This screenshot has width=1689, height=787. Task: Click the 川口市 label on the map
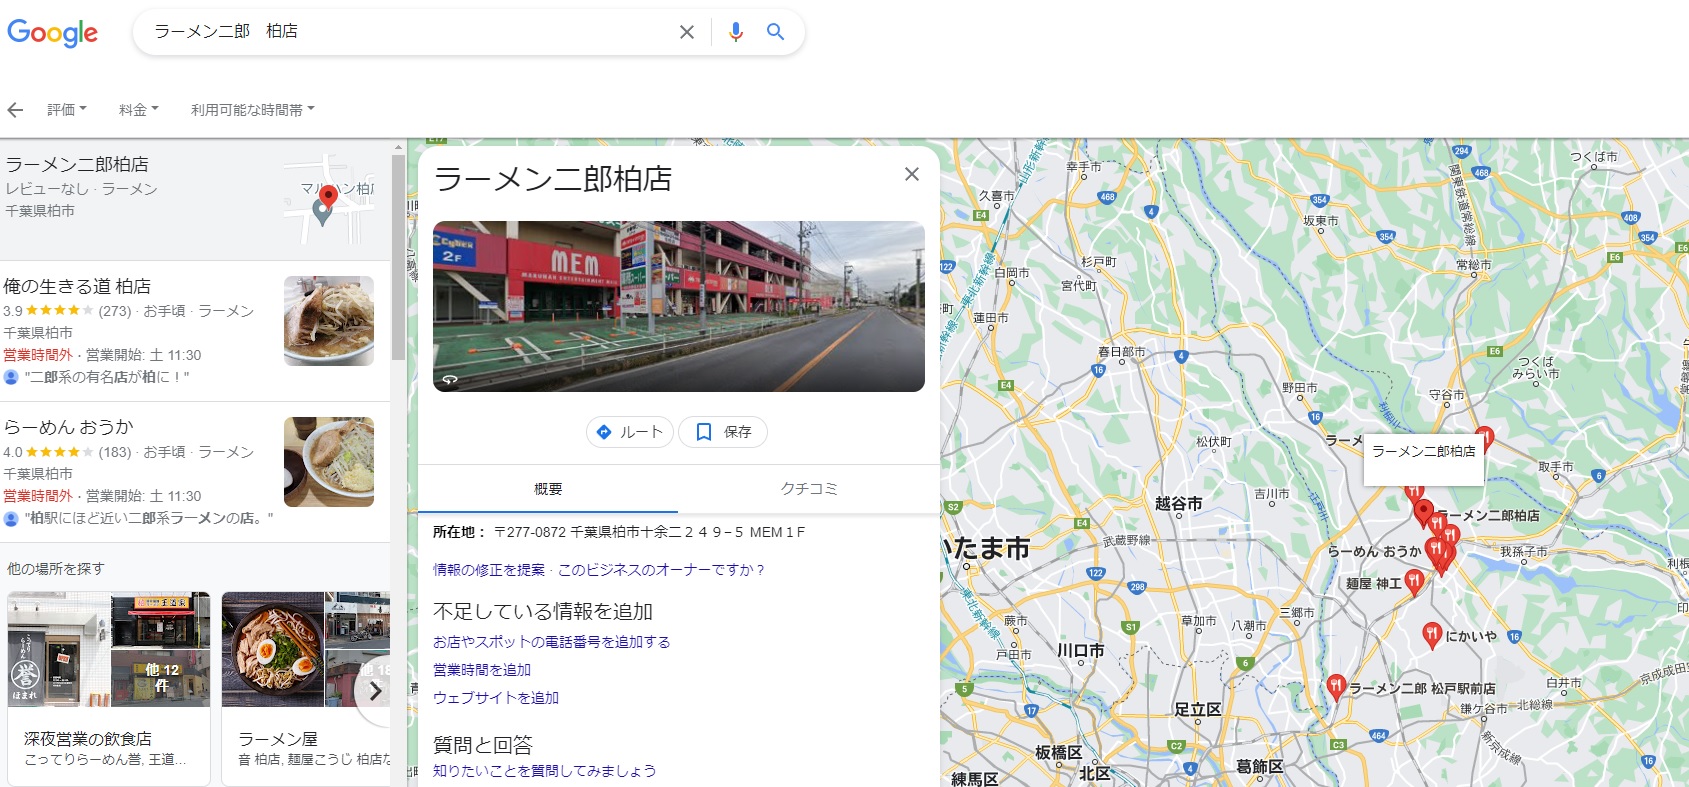pos(1081,650)
